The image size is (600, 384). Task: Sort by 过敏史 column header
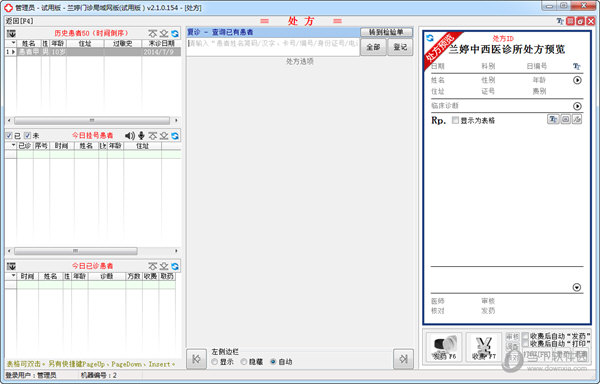(x=123, y=43)
